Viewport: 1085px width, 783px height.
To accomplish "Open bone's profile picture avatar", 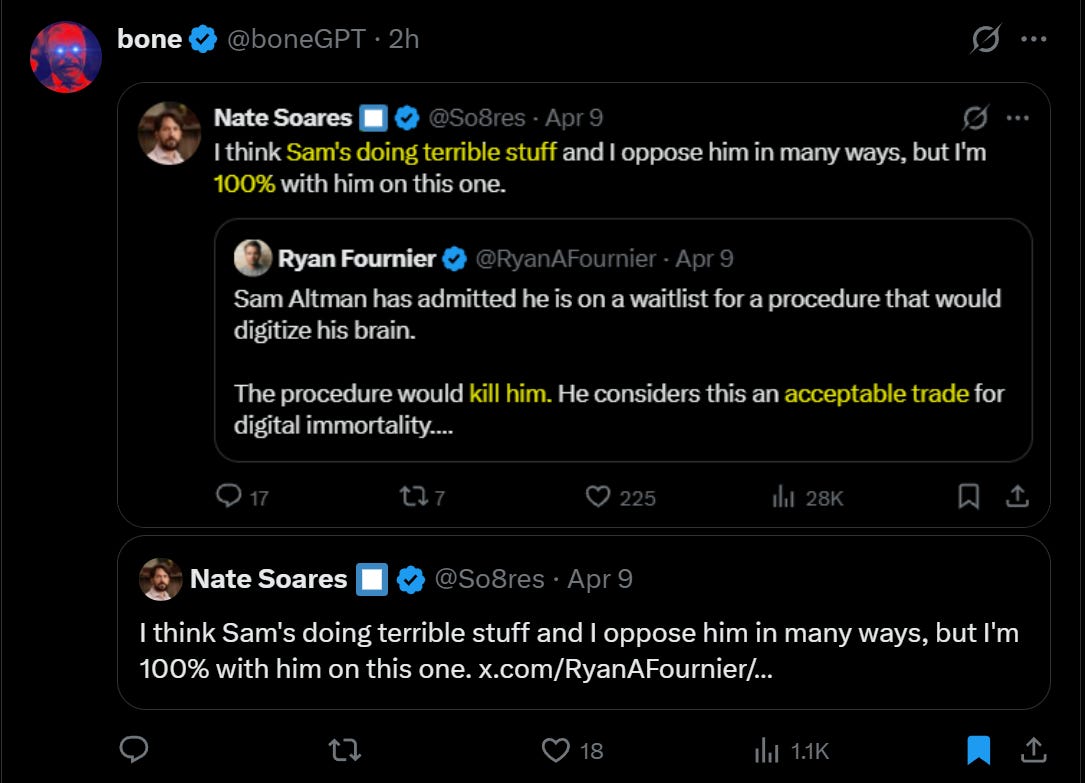I will pyautogui.click(x=66, y=57).
